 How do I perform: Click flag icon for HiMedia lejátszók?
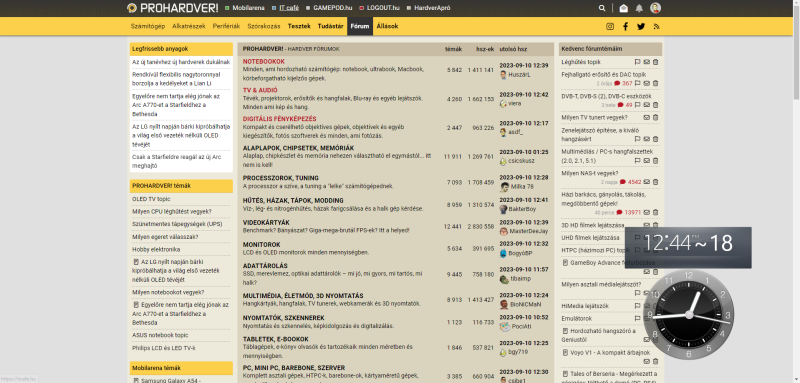click(638, 306)
